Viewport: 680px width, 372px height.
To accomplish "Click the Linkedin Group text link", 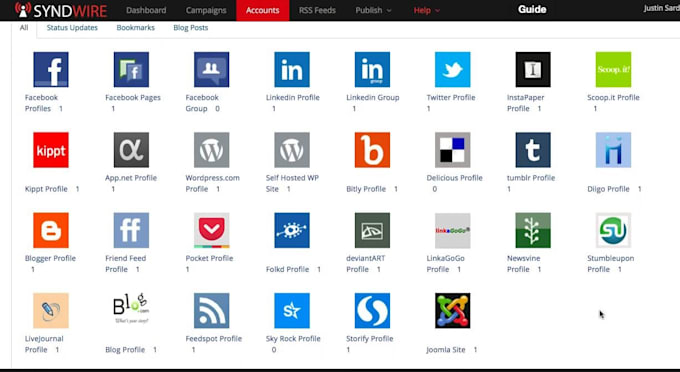I will click(x=373, y=98).
